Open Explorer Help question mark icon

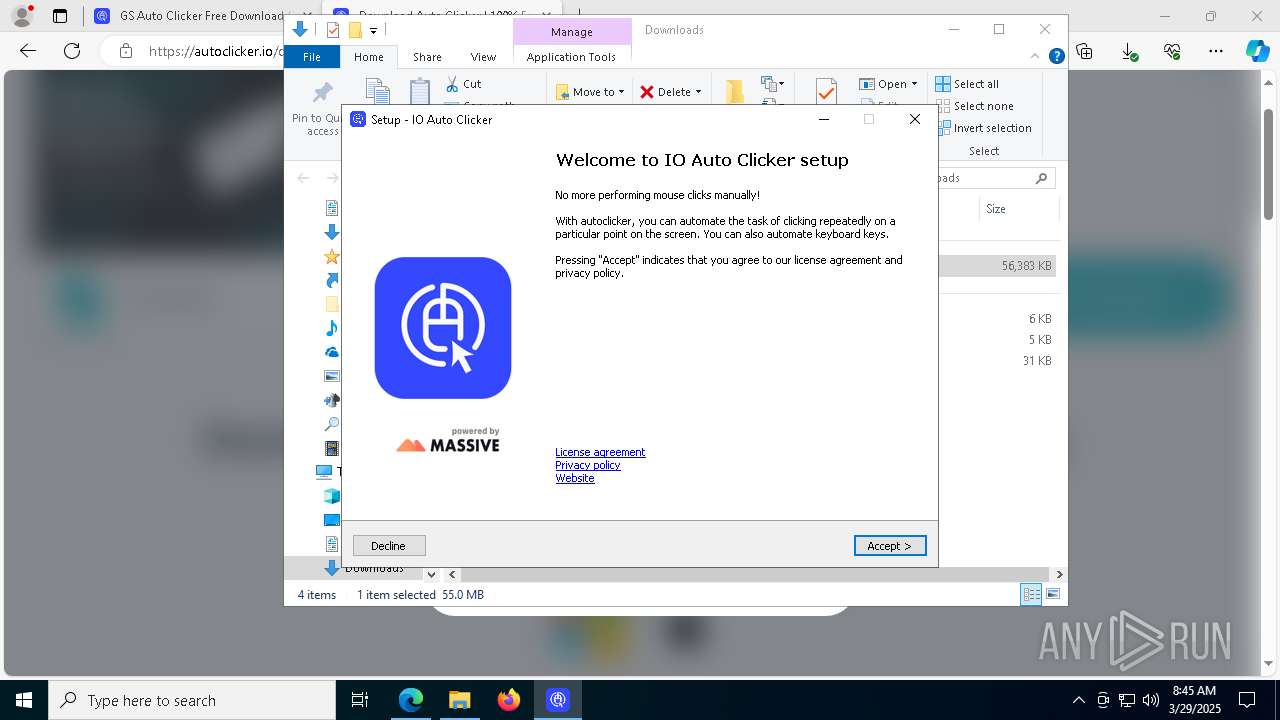pos(1056,57)
